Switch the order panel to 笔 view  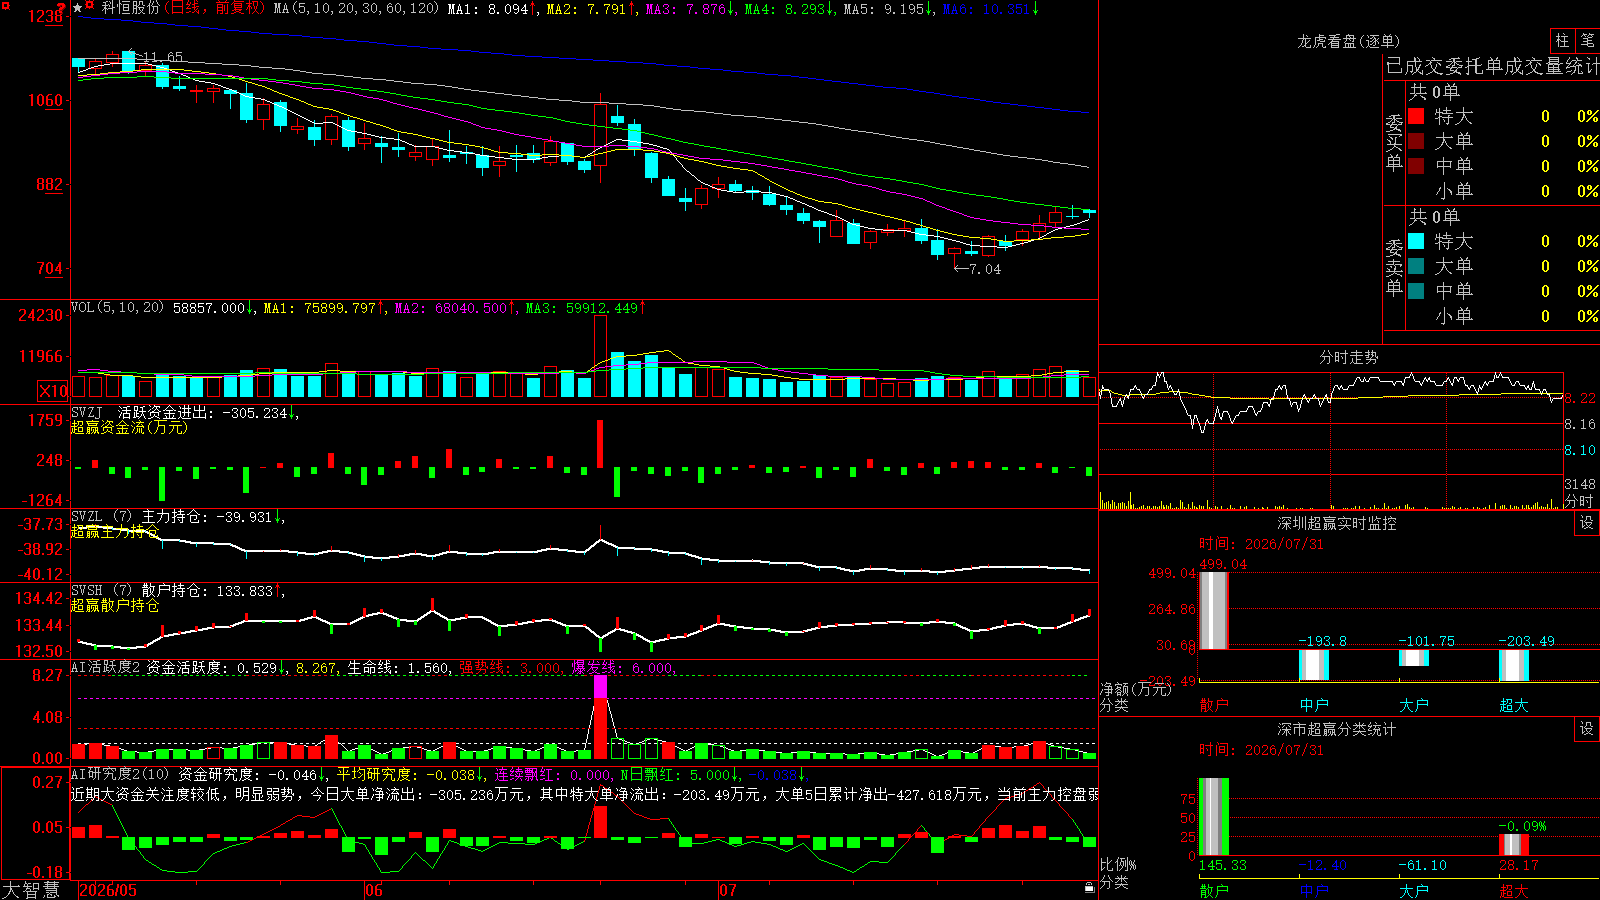1588,40
